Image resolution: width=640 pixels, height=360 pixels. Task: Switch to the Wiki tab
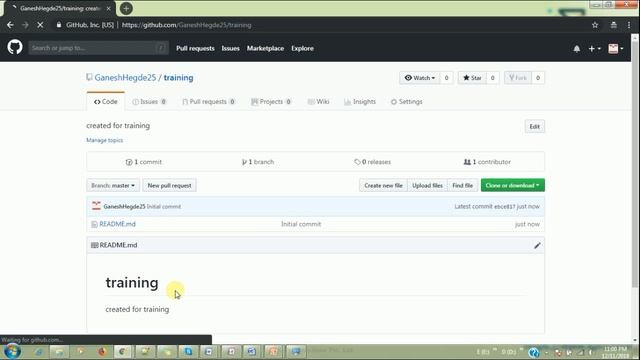pos(318,102)
